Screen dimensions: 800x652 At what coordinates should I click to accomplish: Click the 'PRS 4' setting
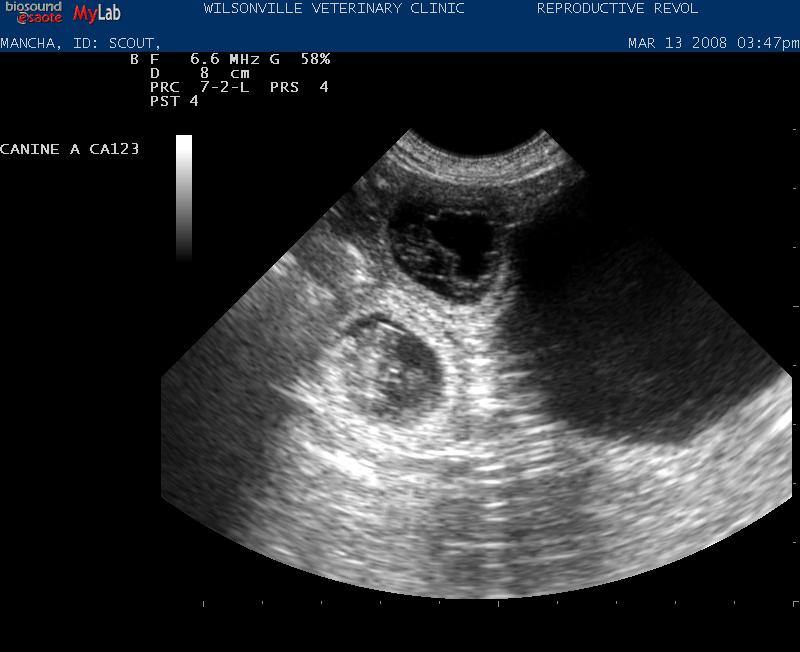coord(299,87)
